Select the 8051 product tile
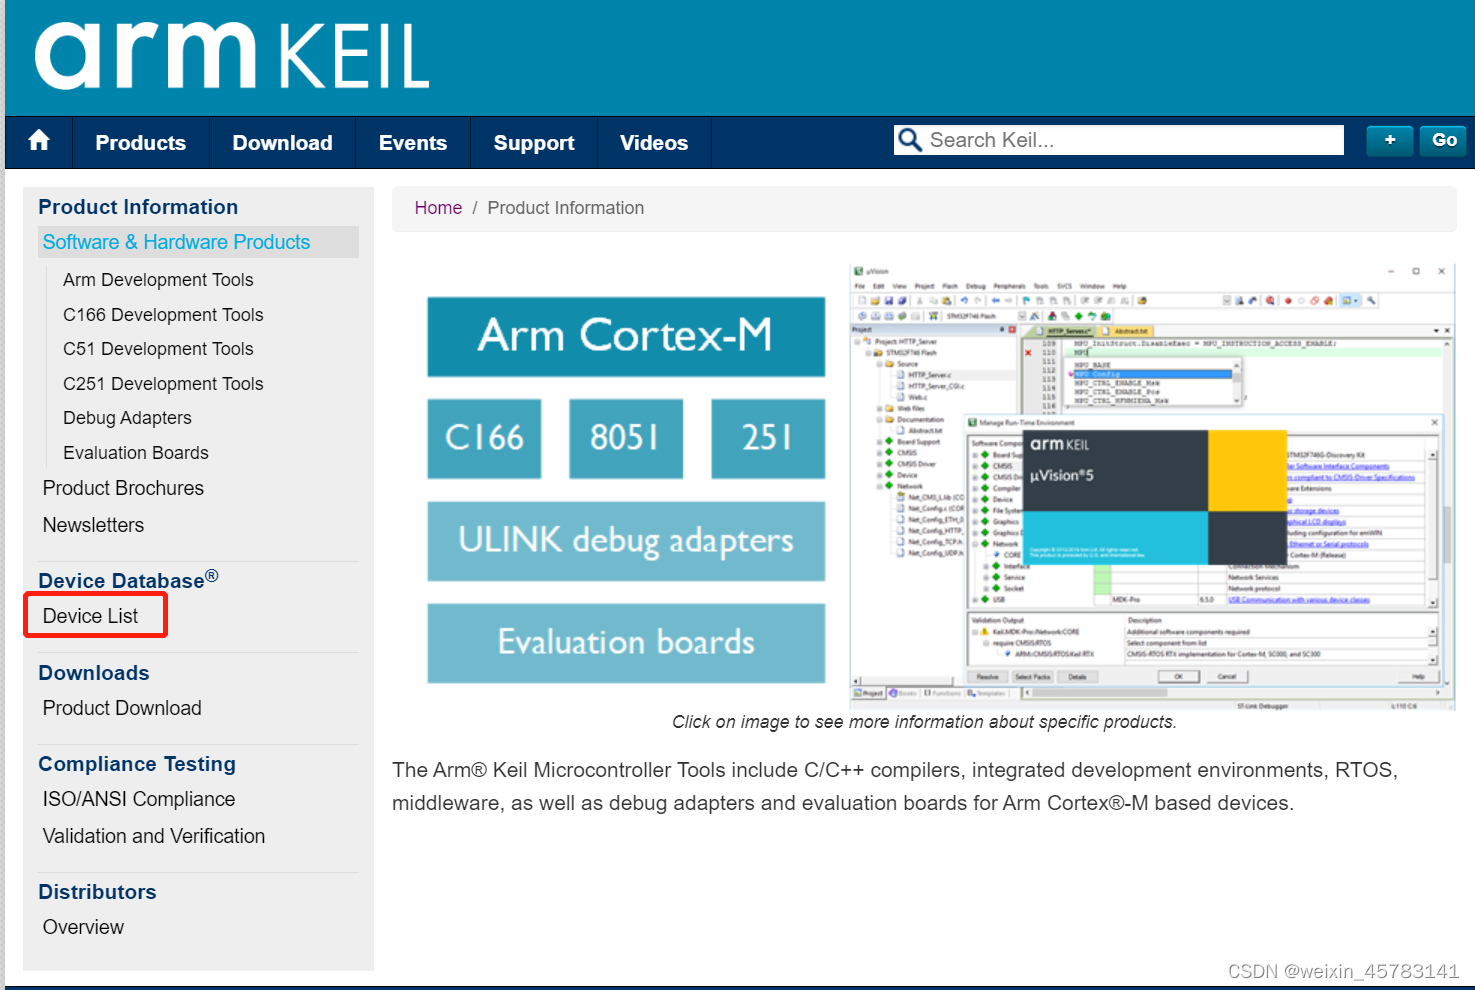Viewport: 1475px width, 990px height. 625,438
